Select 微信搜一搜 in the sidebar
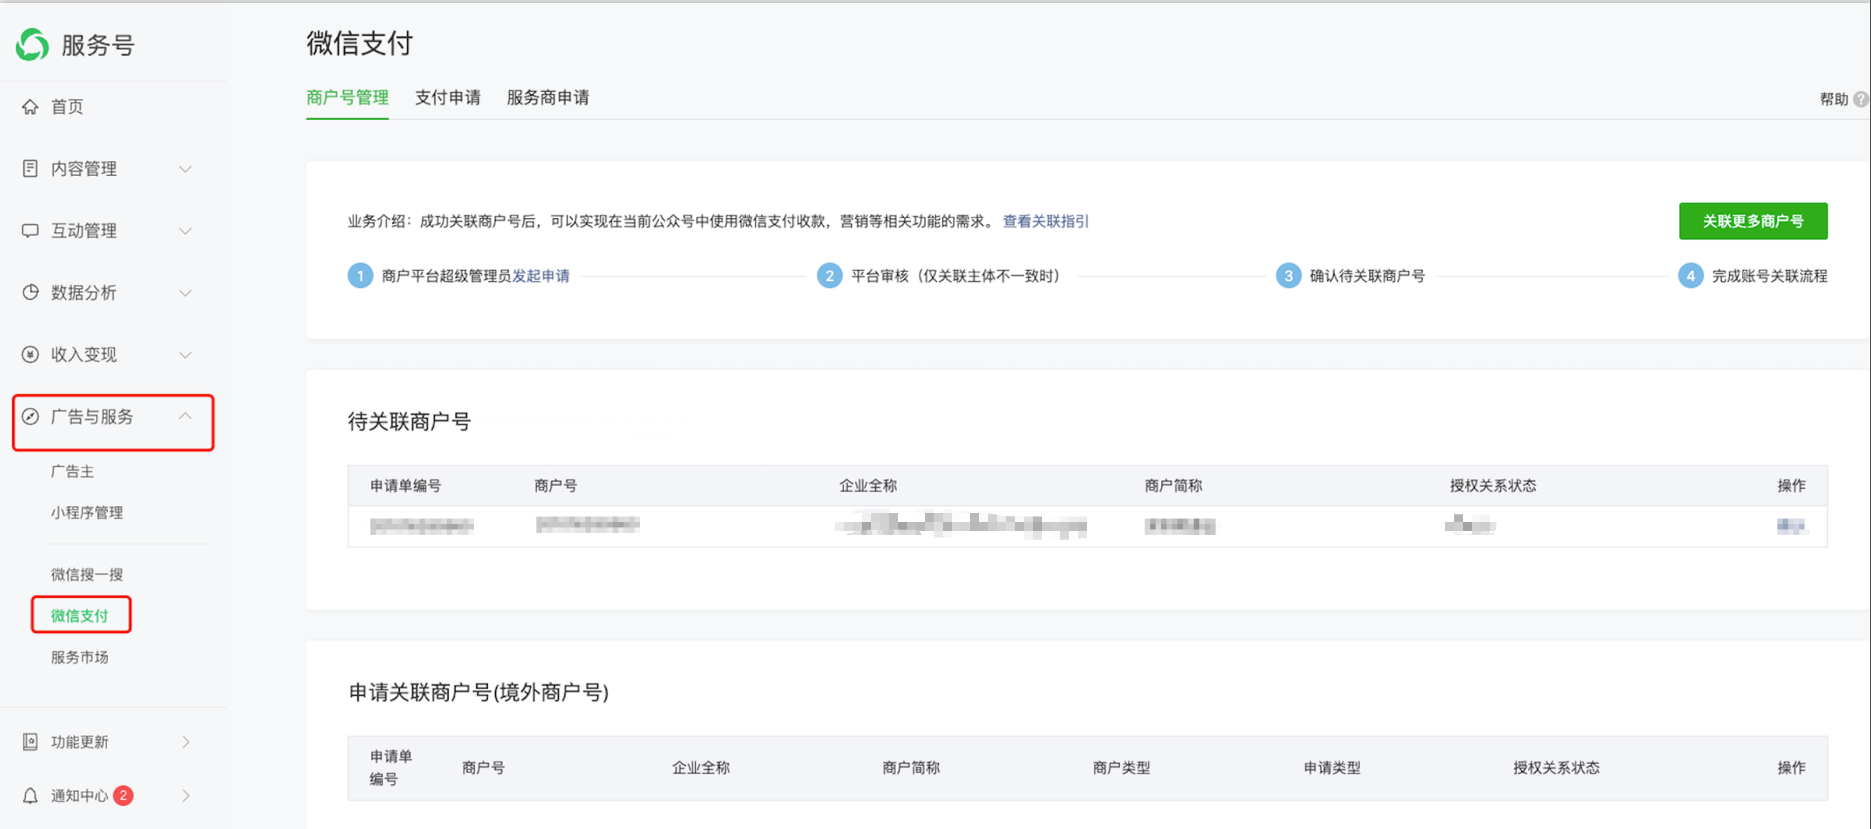1871x829 pixels. [87, 574]
